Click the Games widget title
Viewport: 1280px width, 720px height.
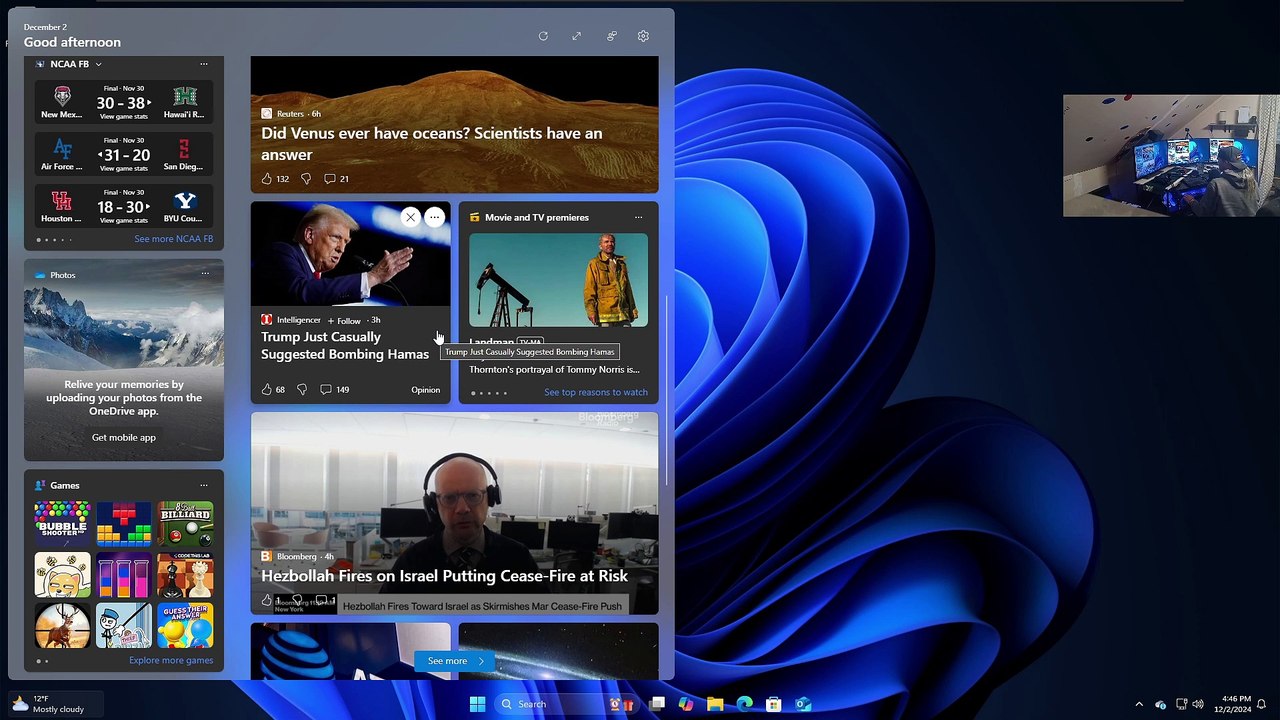[x=65, y=485]
